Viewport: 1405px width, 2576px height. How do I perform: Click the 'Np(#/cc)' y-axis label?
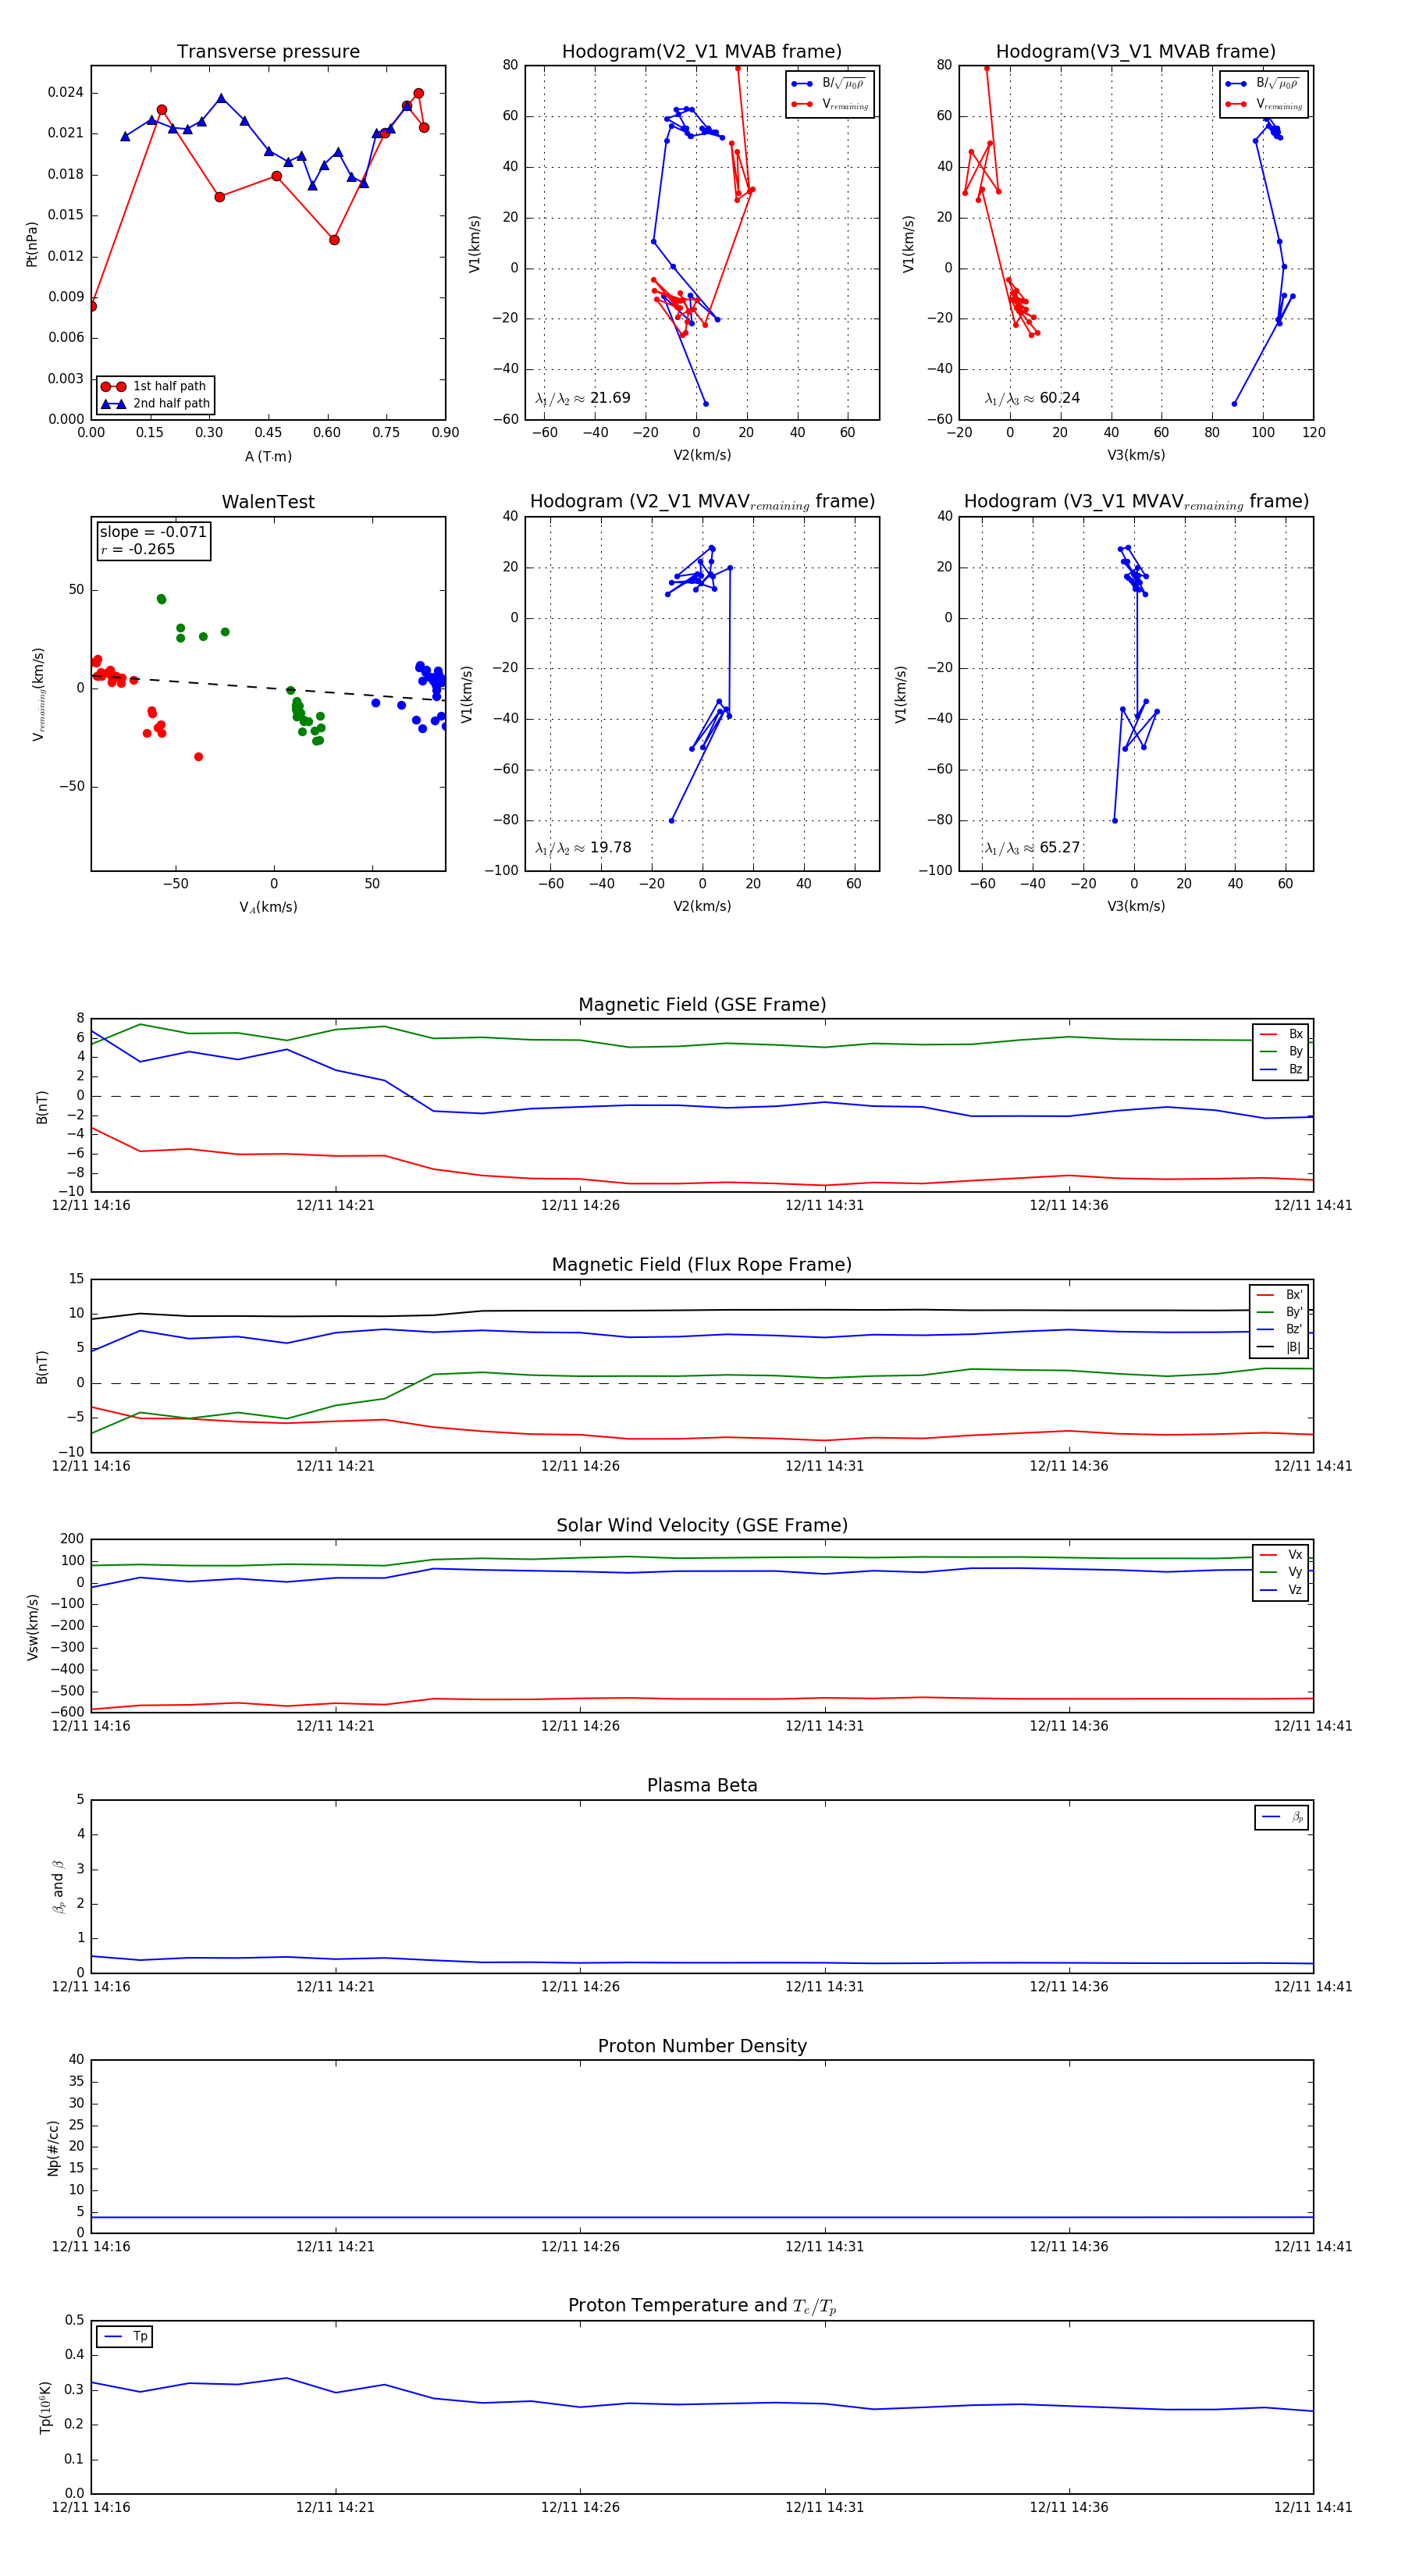click(x=53, y=2148)
